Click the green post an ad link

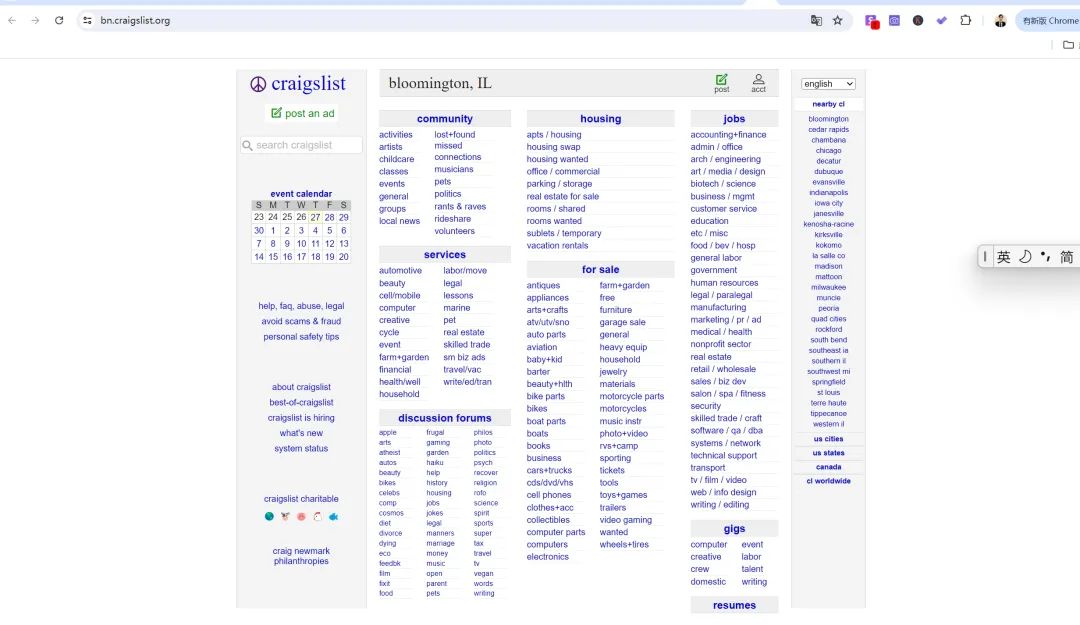point(302,113)
